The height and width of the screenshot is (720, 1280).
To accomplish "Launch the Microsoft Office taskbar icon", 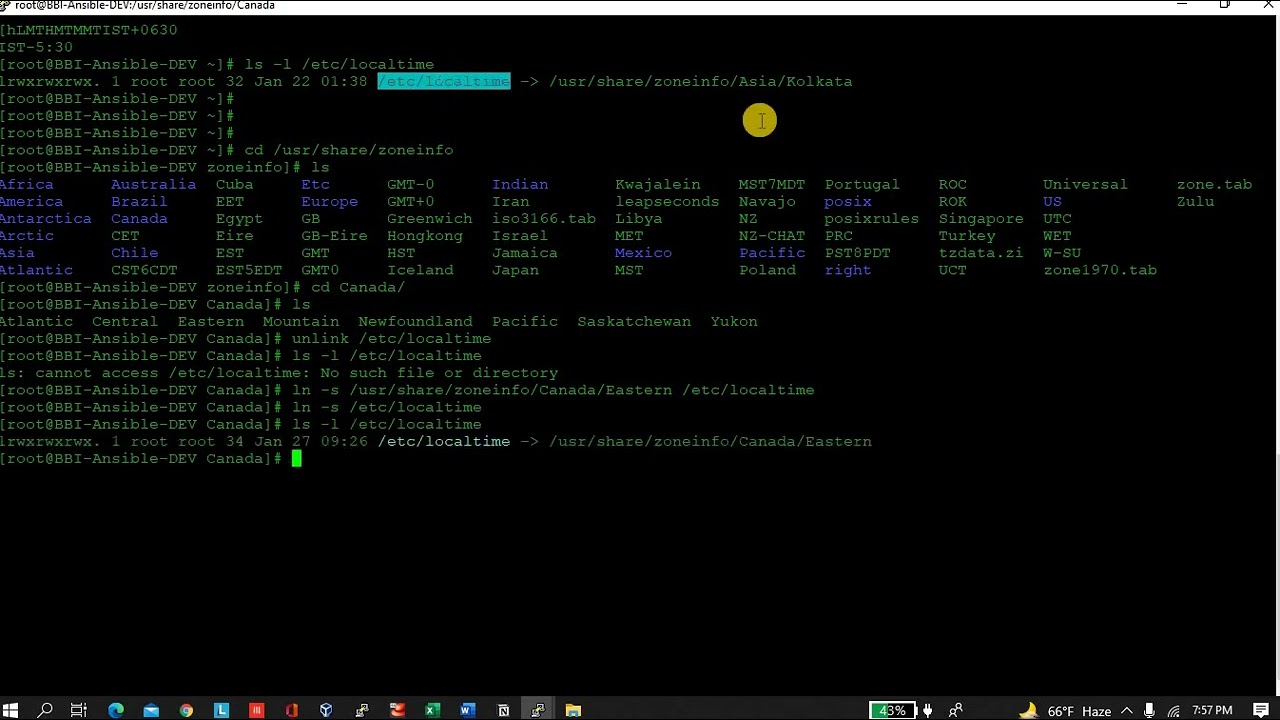I will coord(291,710).
